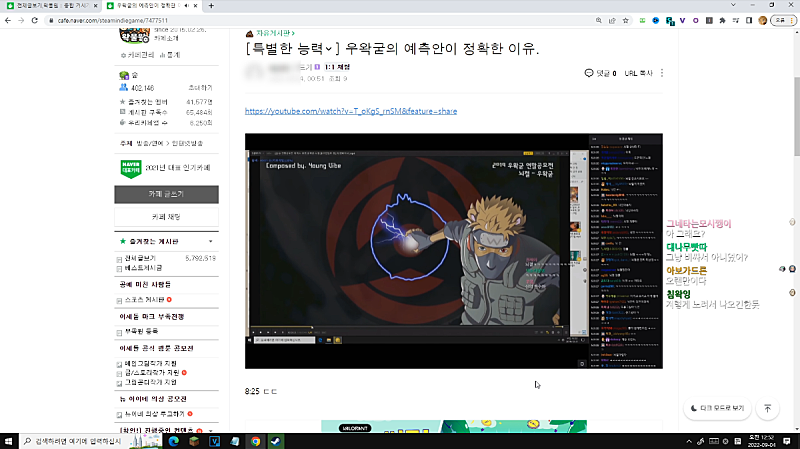Open 통계 statistics link
Screen dimensions: 800x449
[x=170, y=55]
